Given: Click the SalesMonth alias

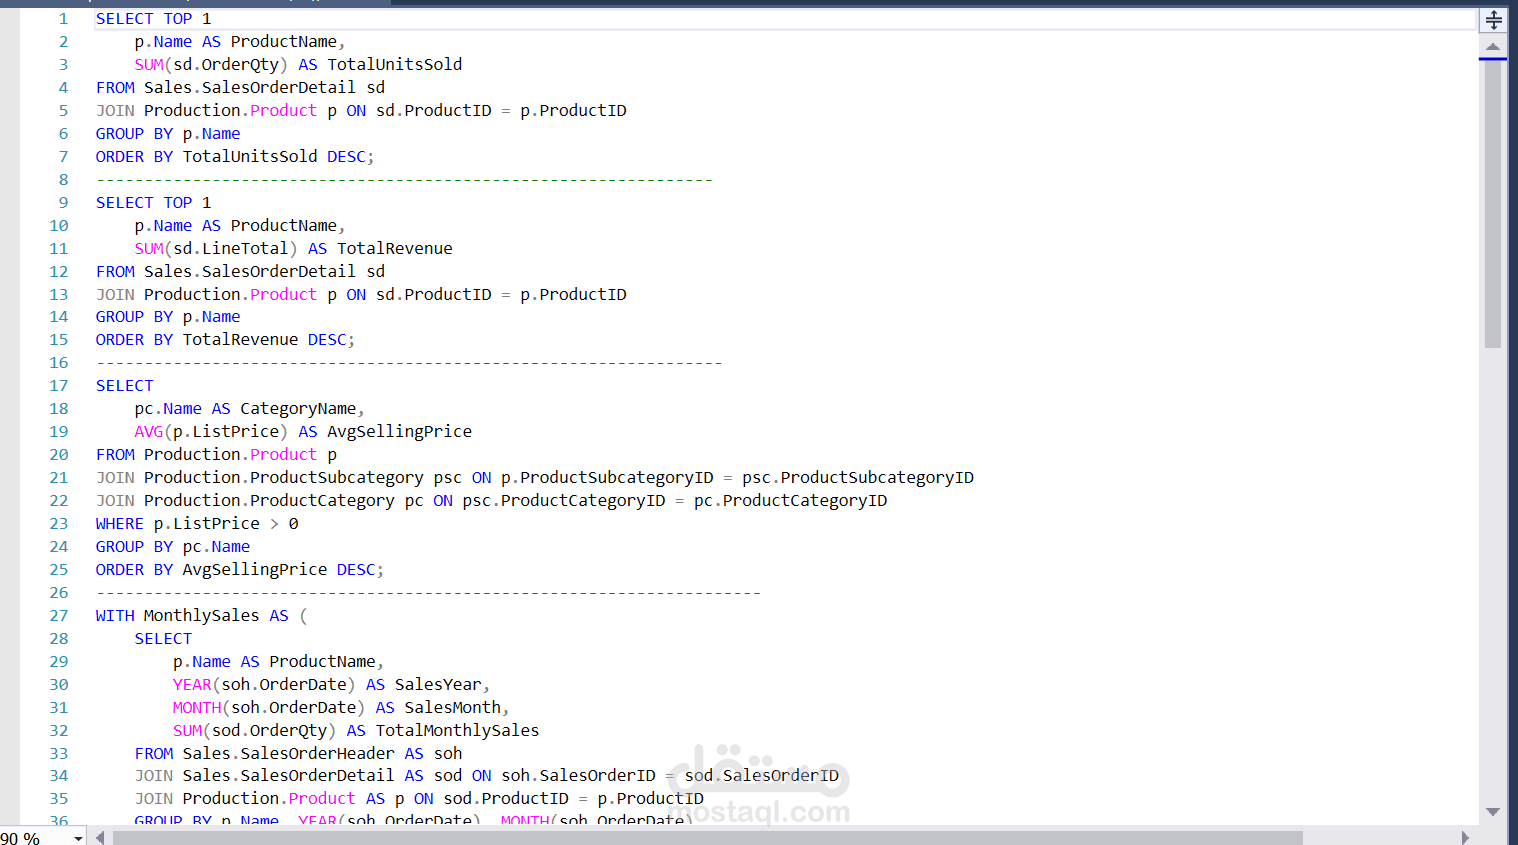Looking at the screenshot, I should coord(453,708).
